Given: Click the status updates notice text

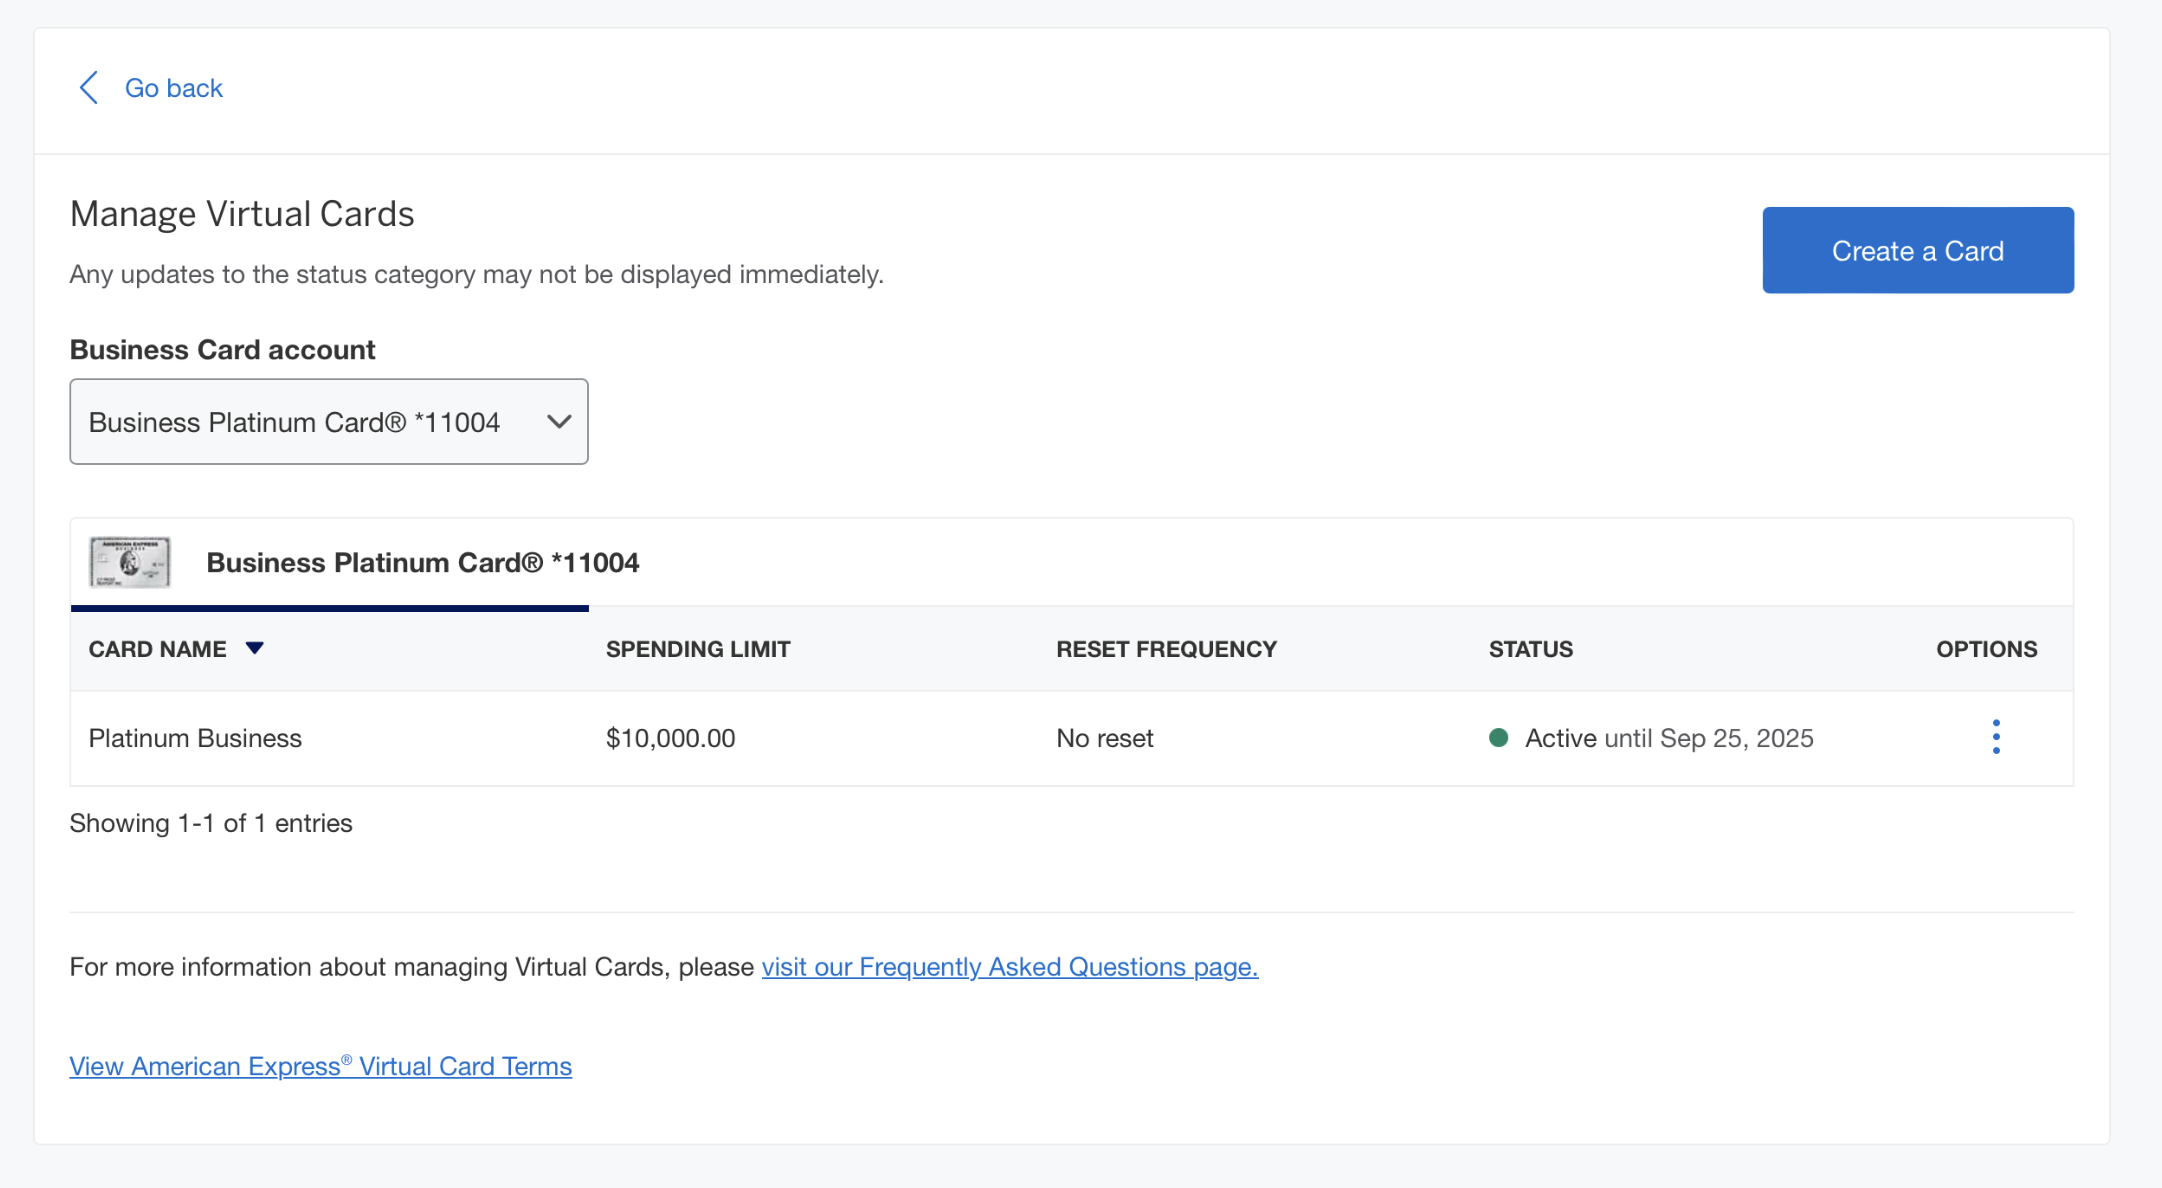Looking at the screenshot, I should coord(477,274).
